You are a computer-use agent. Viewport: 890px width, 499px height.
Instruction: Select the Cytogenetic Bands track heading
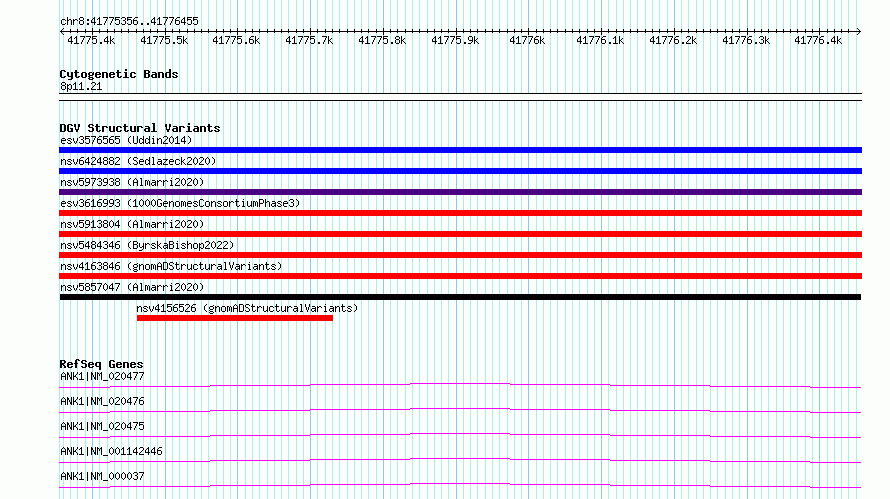(119, 74)
